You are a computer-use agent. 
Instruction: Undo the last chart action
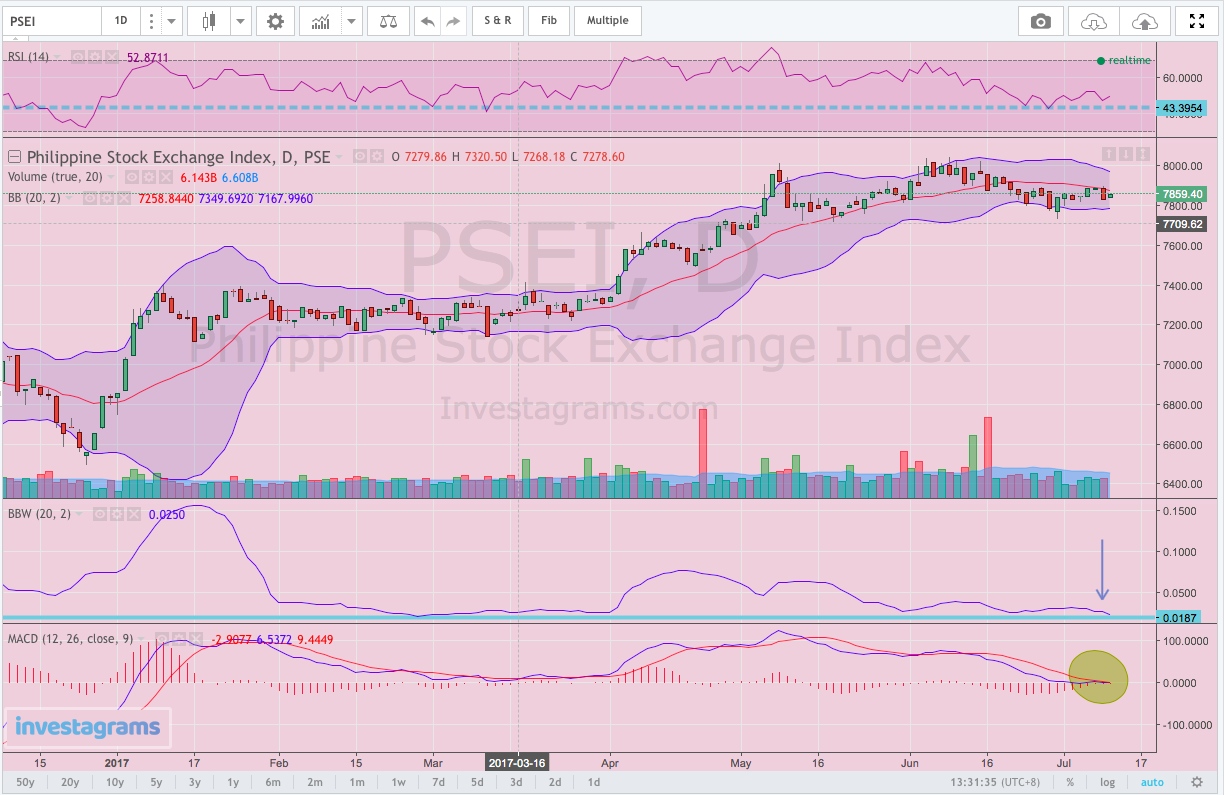[x=427, y=20]
